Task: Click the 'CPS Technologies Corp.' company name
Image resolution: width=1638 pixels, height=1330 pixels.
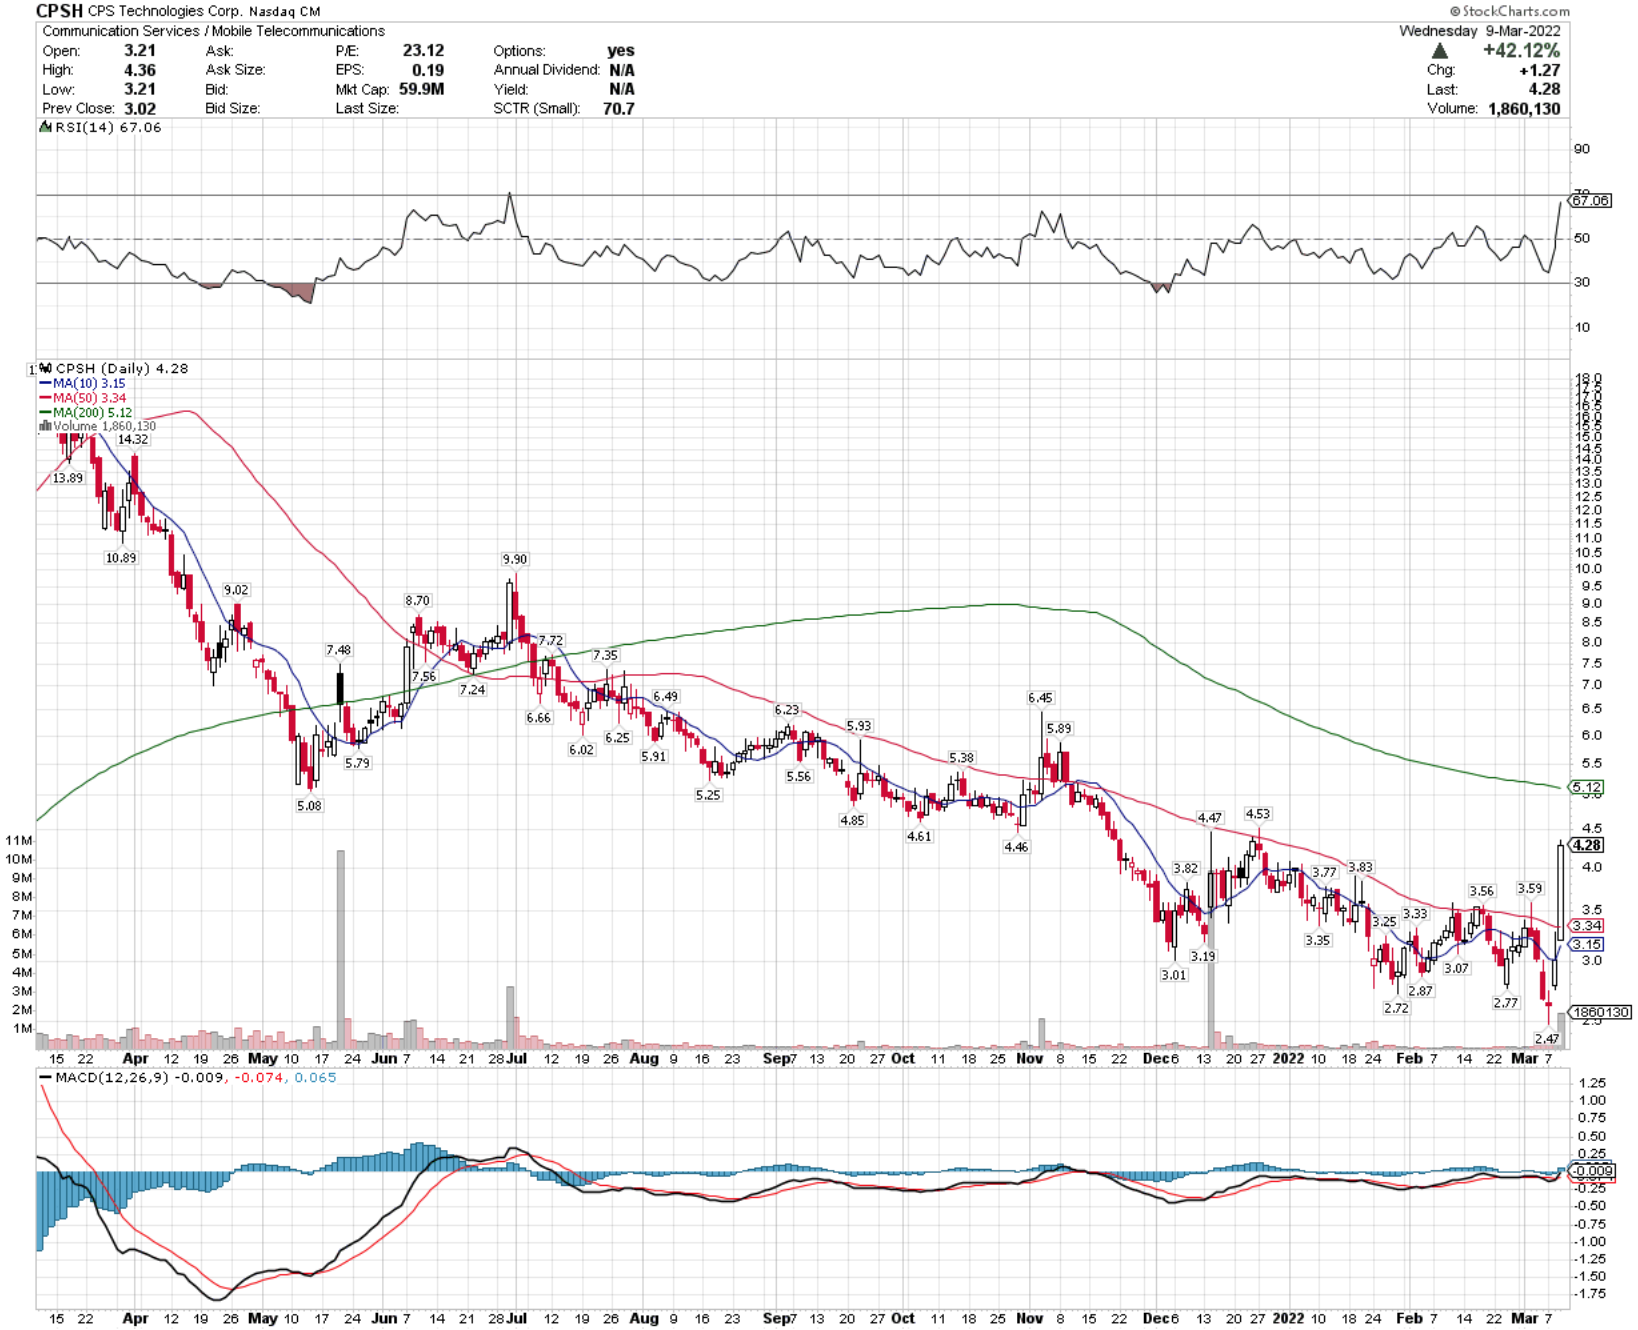Action: pyautogui.click(x=165, y=12)
